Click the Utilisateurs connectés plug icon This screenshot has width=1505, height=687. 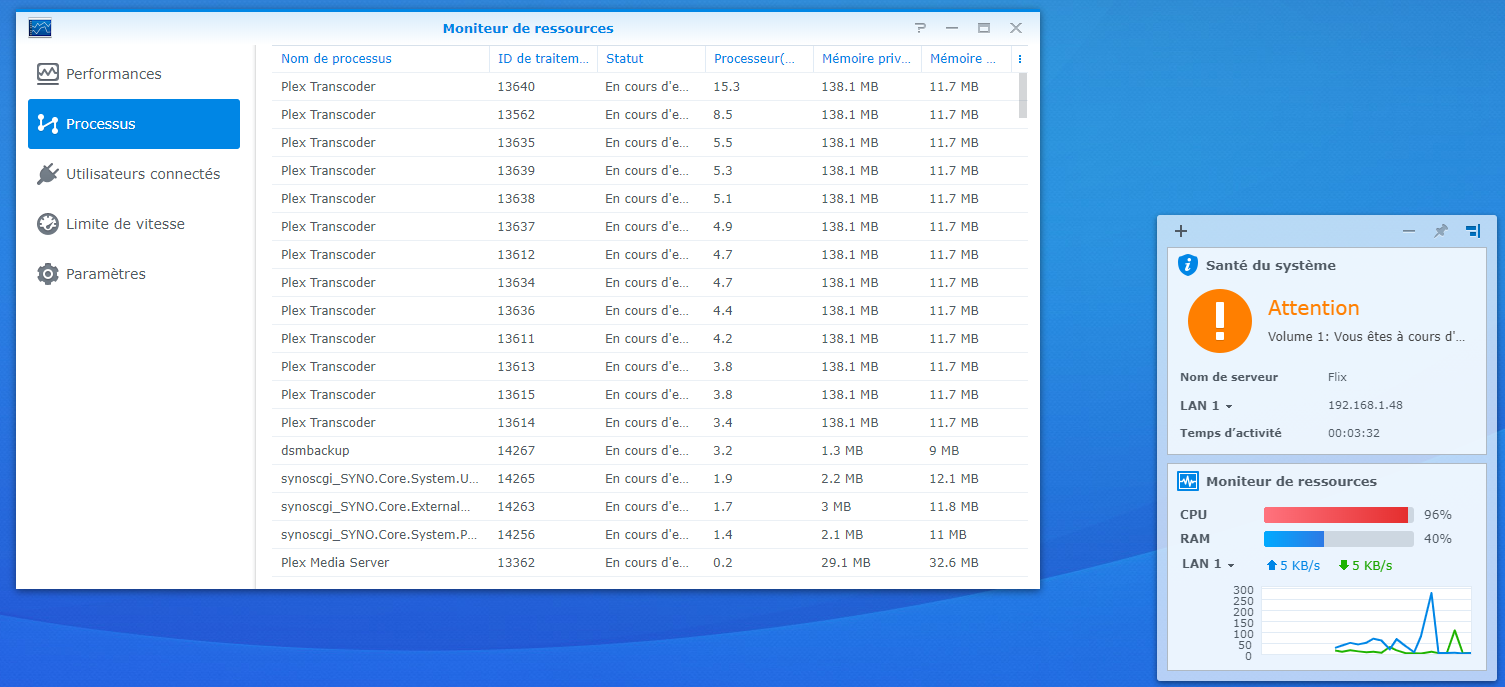(x=48, y=174)
